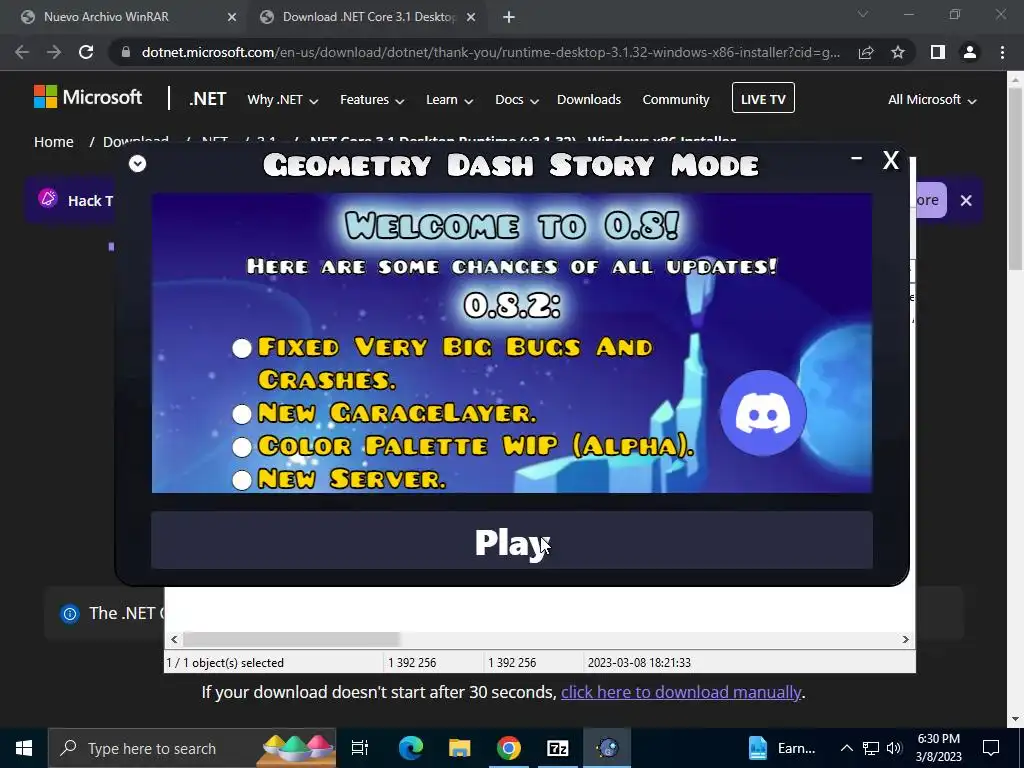Viewport: 1024px width, 768px height.
Task: Open the network tray icon
Action: click(x=871, y=748)
